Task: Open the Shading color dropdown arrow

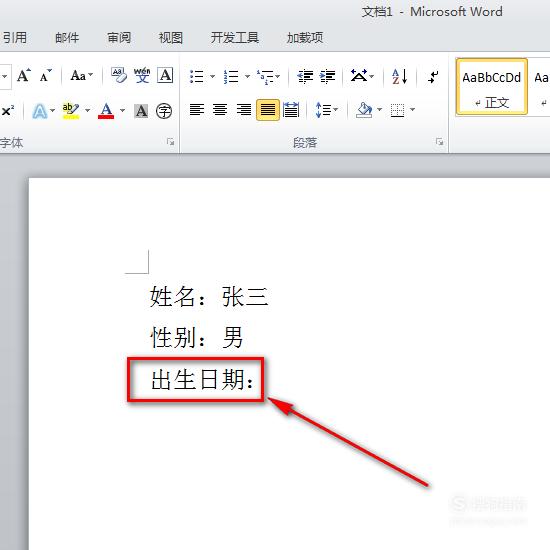Action: pyautogui.click(x=380, y=110)
